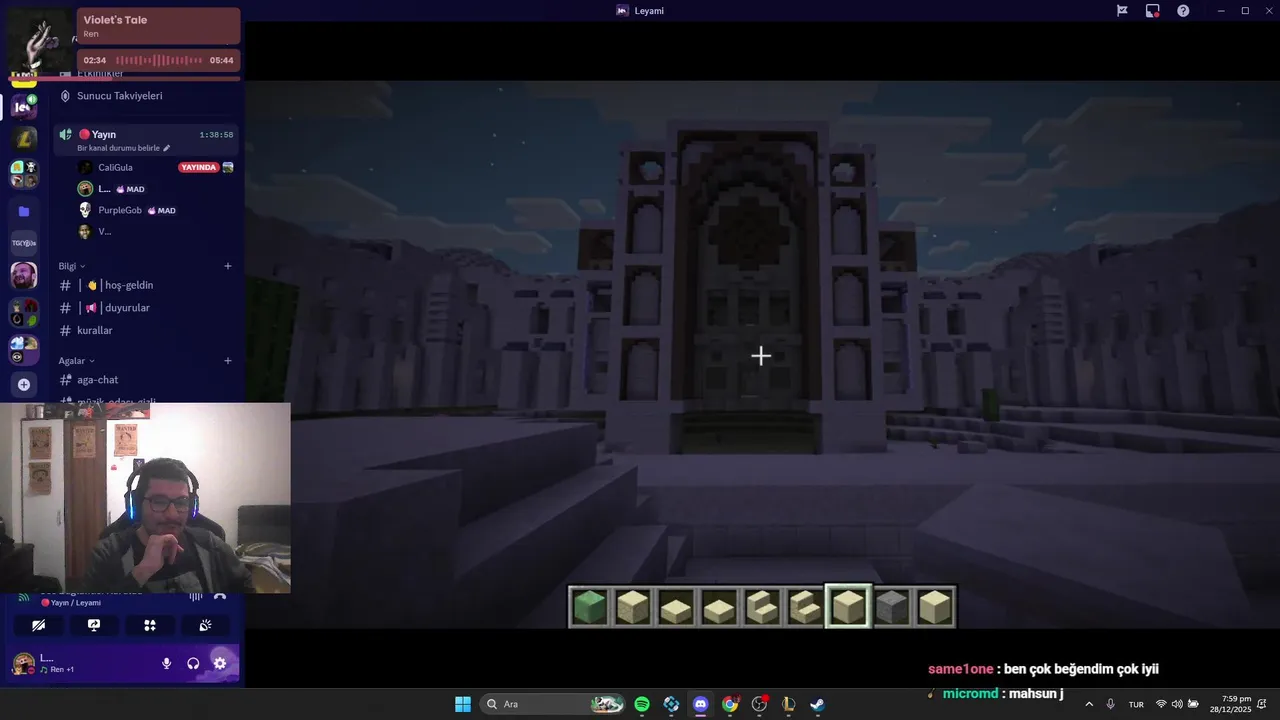
Task: Open League of Legends taskbar icon
Action: 788,704
